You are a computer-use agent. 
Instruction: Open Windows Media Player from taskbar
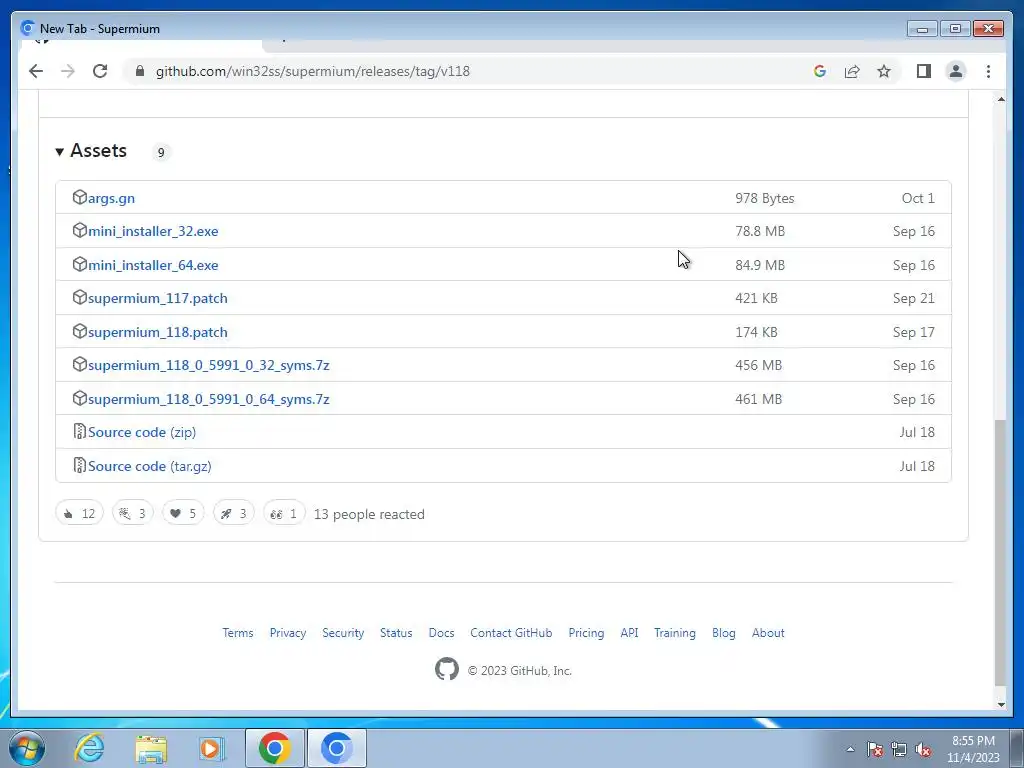click(x=211, y=748)
